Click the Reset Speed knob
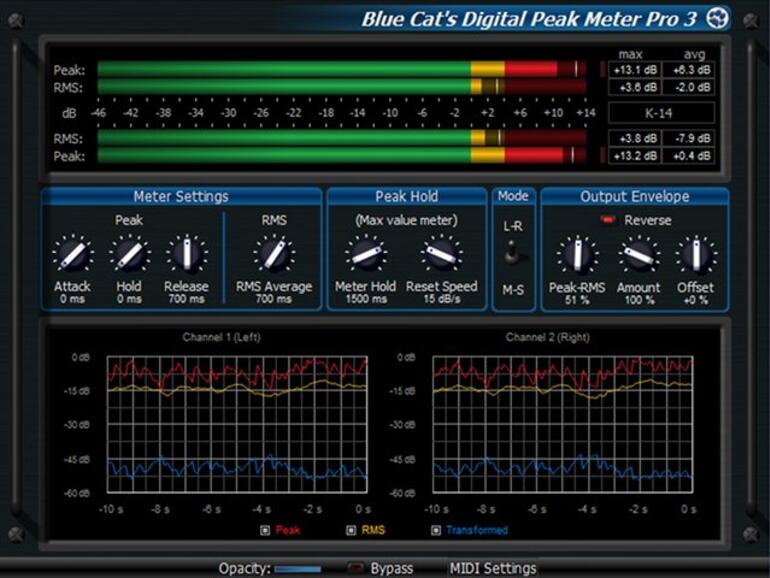 tap(441, 254)
